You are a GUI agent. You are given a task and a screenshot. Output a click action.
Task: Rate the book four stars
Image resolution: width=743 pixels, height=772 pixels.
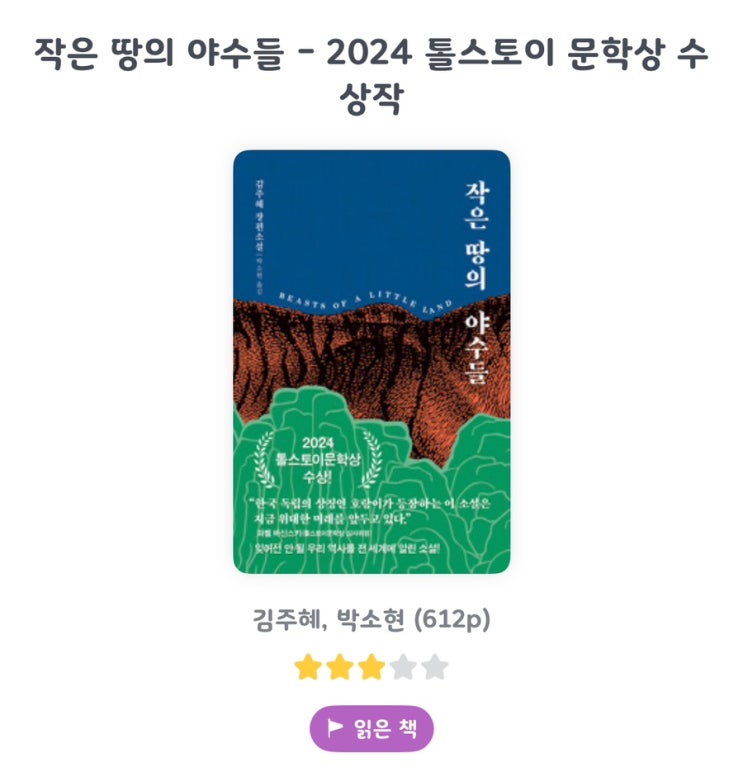pyautogui.click(x=403, y=667)
